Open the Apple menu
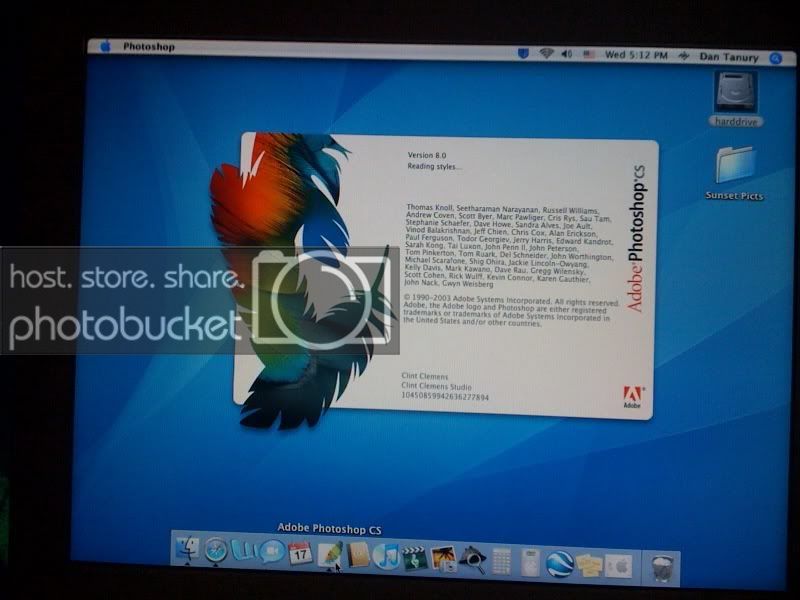The image size is (800, 600). [106, 46]
